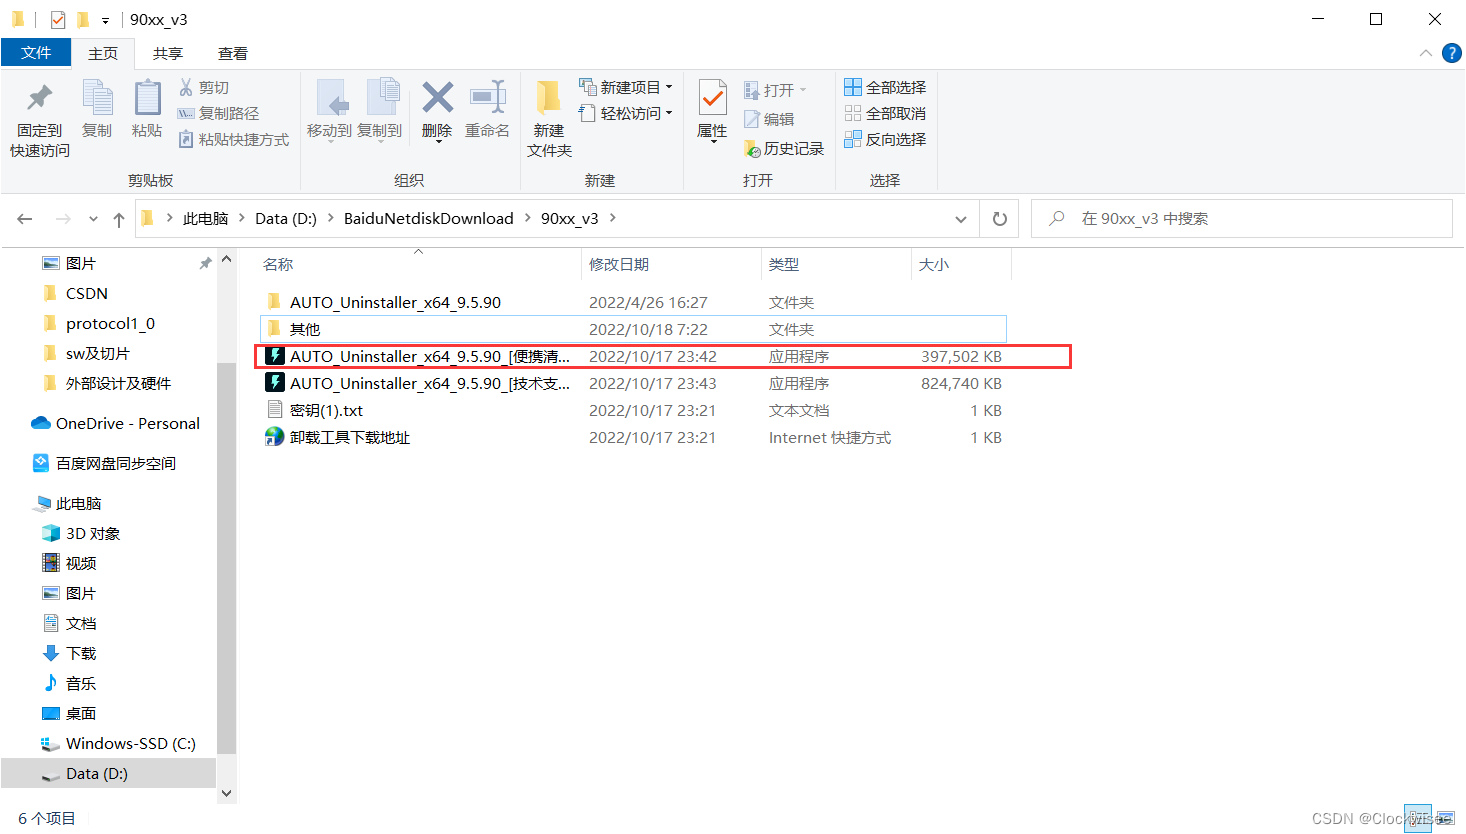
Task: Click the Paste ribbon icon
Action: [x=147, y=110]
